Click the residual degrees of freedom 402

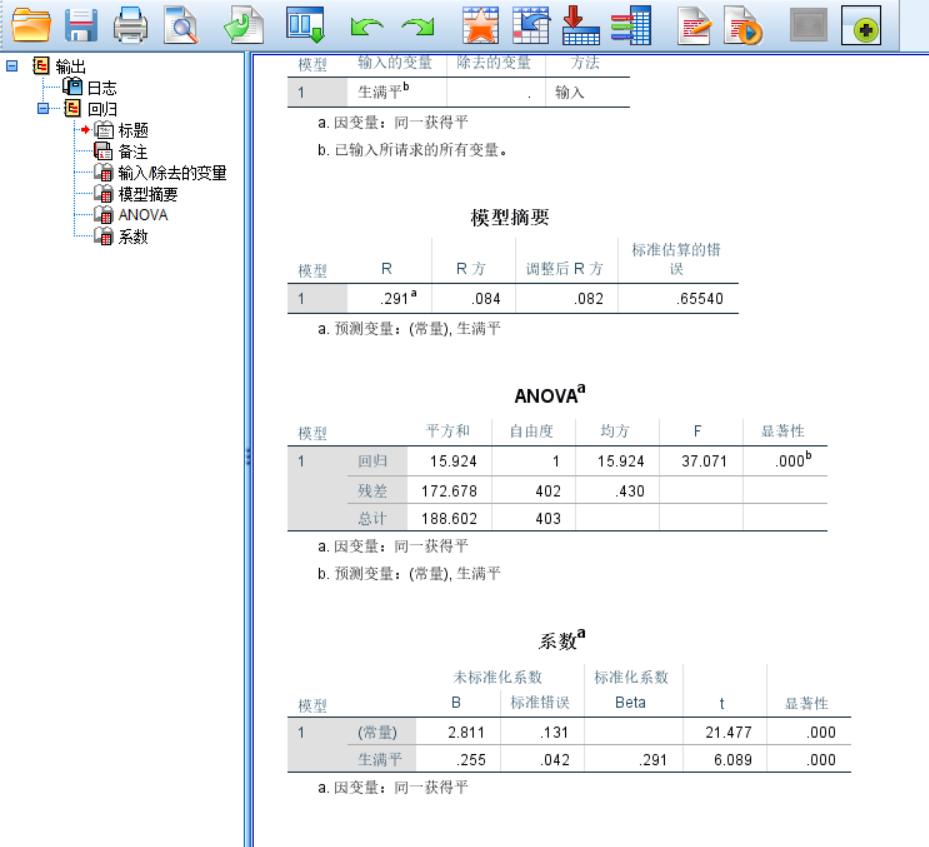click(x=548, y=491)
